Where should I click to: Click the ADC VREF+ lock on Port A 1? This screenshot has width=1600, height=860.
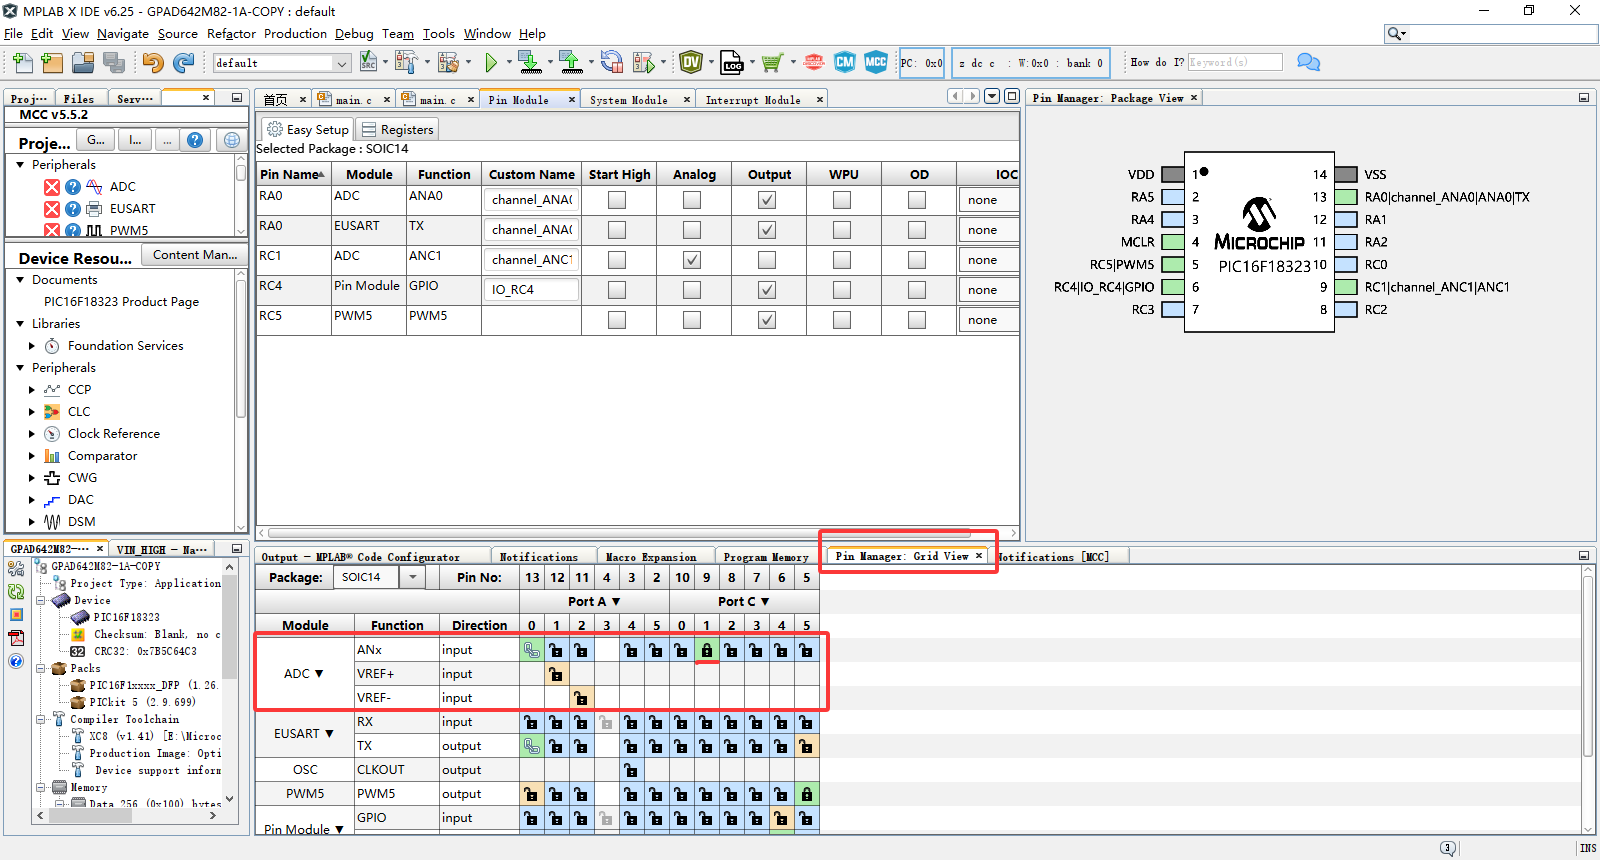556,674
